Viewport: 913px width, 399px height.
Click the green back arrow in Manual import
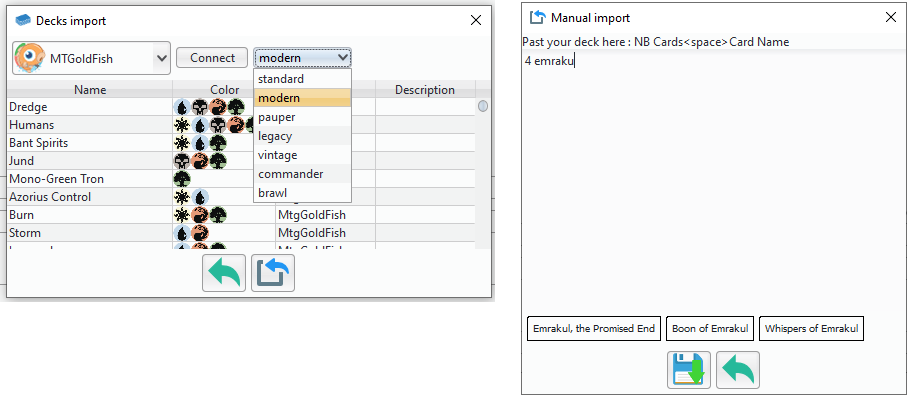point(738,370)
